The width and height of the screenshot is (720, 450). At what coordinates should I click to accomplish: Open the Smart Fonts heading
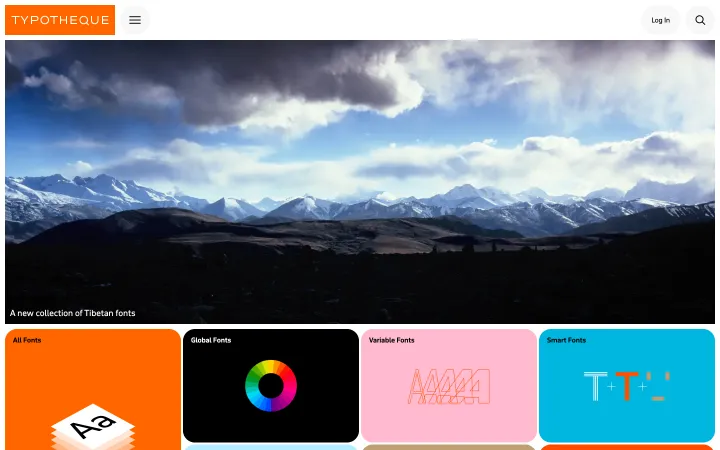(x=566, y=340)
